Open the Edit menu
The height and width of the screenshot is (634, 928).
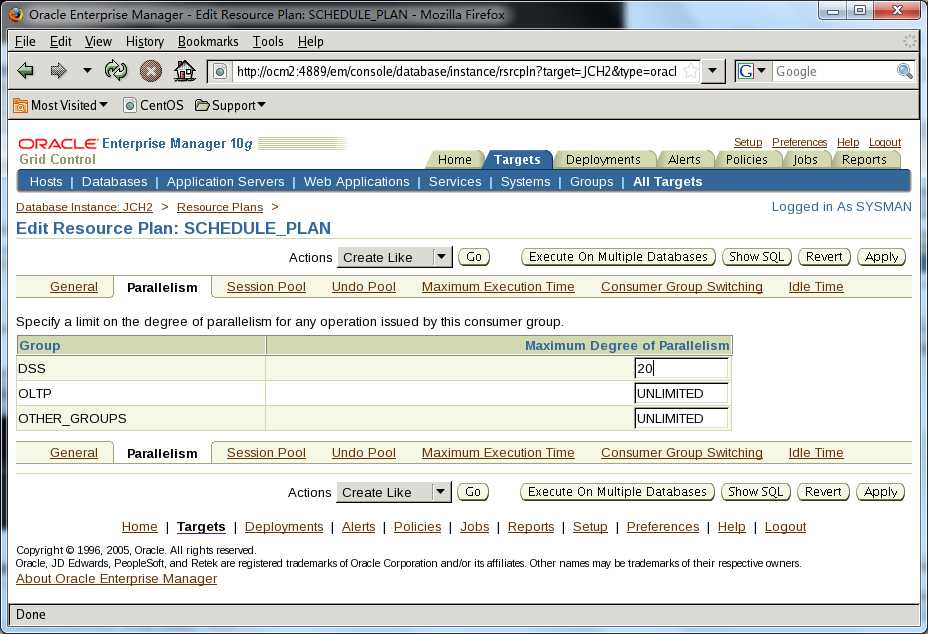click(x=60, y=41)
